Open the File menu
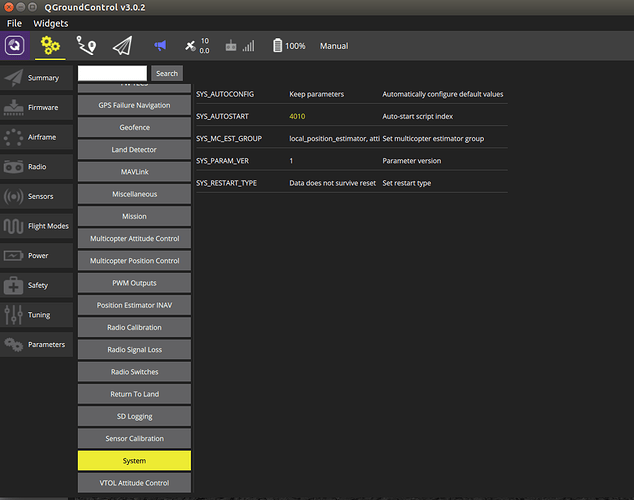Screen dimensions: 634x500 (x=14, y=23)
